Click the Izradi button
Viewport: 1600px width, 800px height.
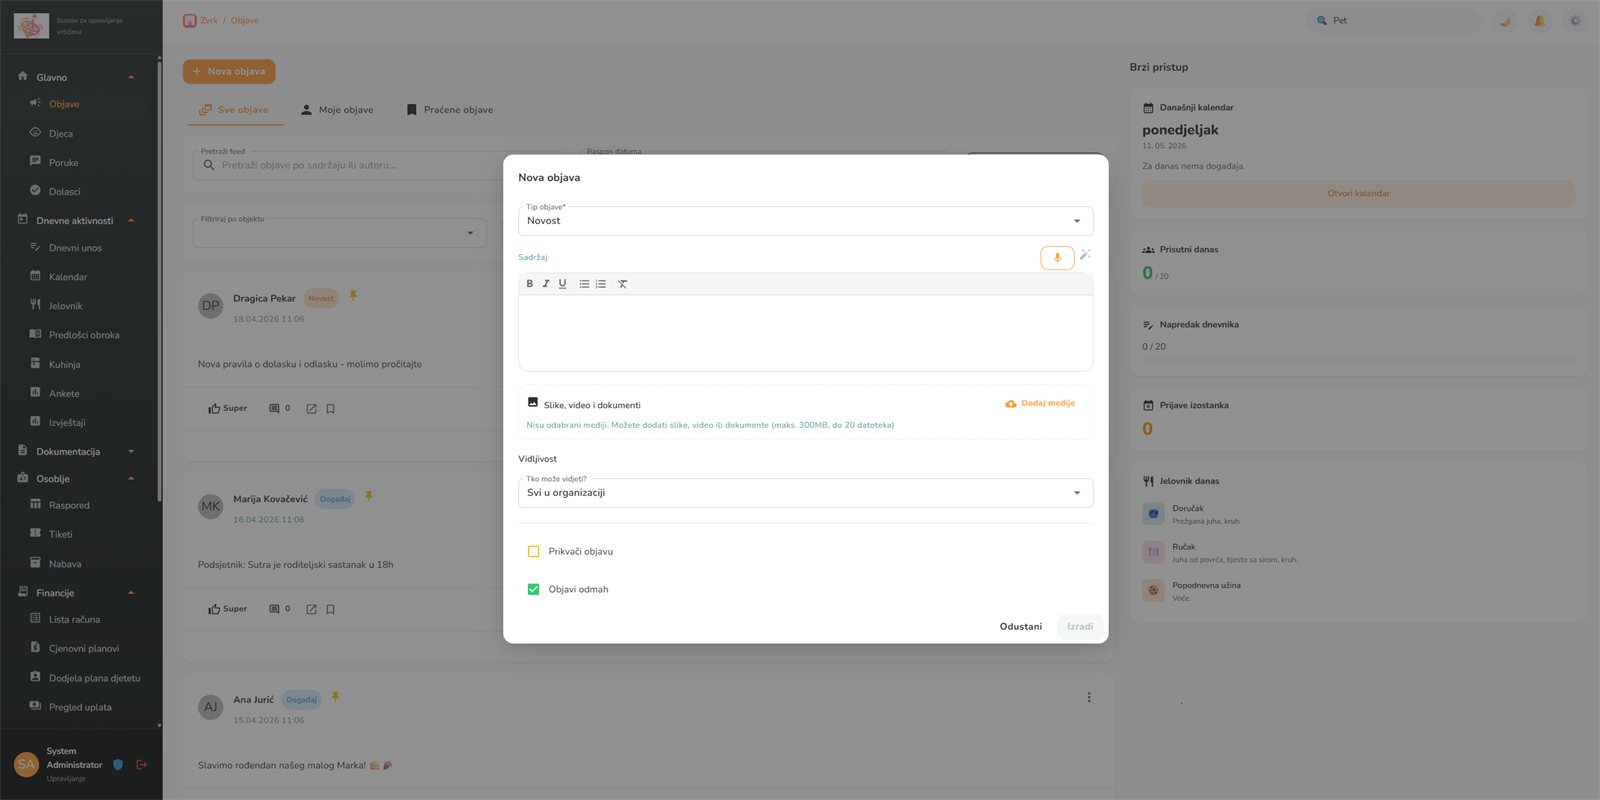coord(1080,627)
